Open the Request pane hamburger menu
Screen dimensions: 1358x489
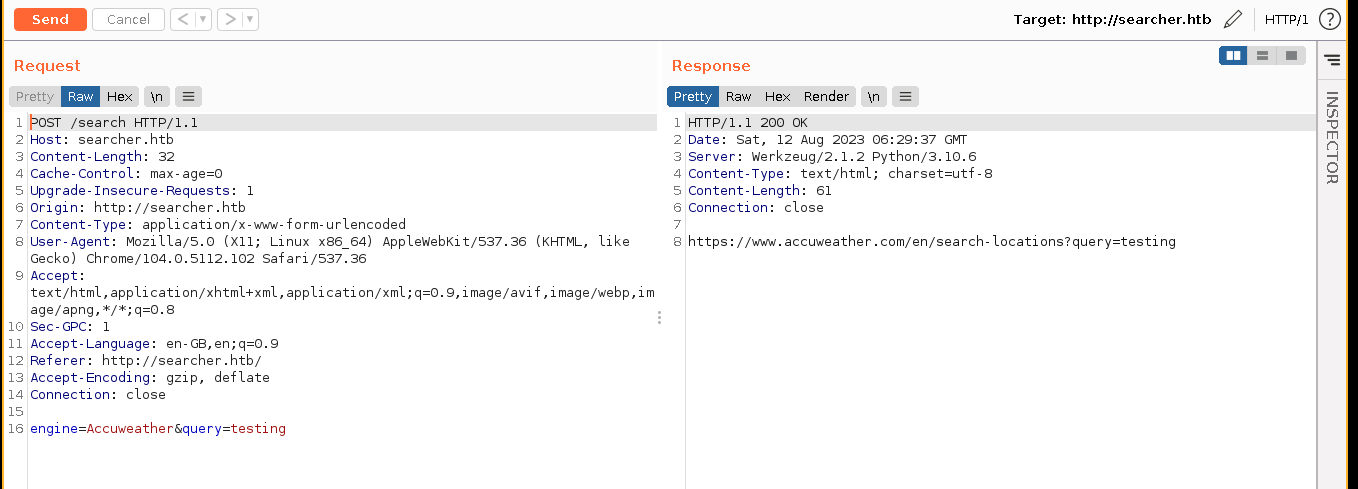(189, 97)
